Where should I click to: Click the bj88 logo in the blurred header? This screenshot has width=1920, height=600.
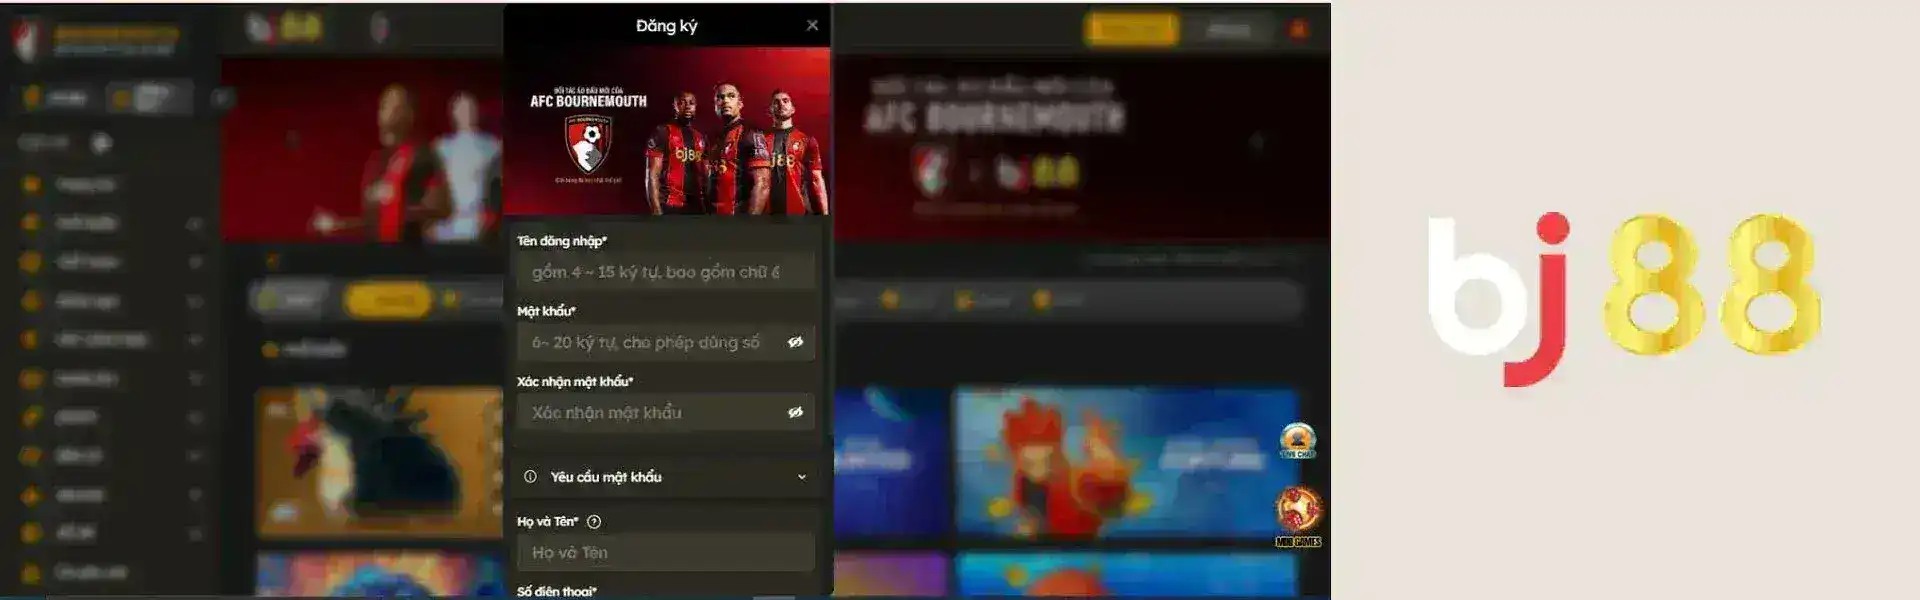coord(285,27)
